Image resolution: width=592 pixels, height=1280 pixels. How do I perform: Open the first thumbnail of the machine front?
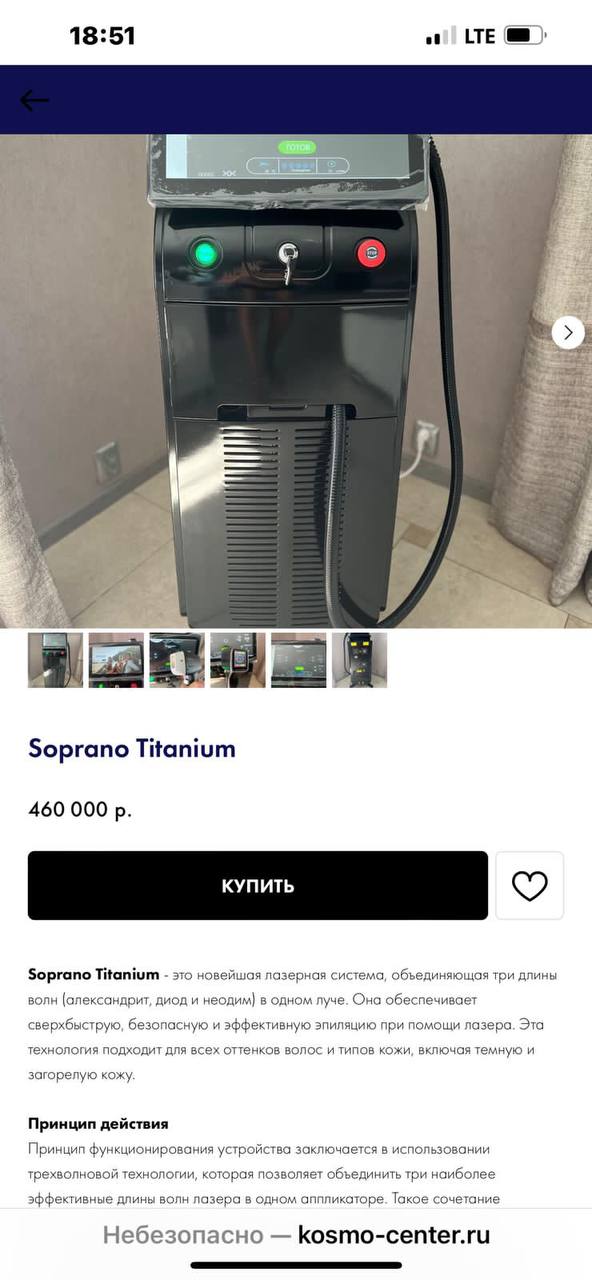[x=55, y=660]
